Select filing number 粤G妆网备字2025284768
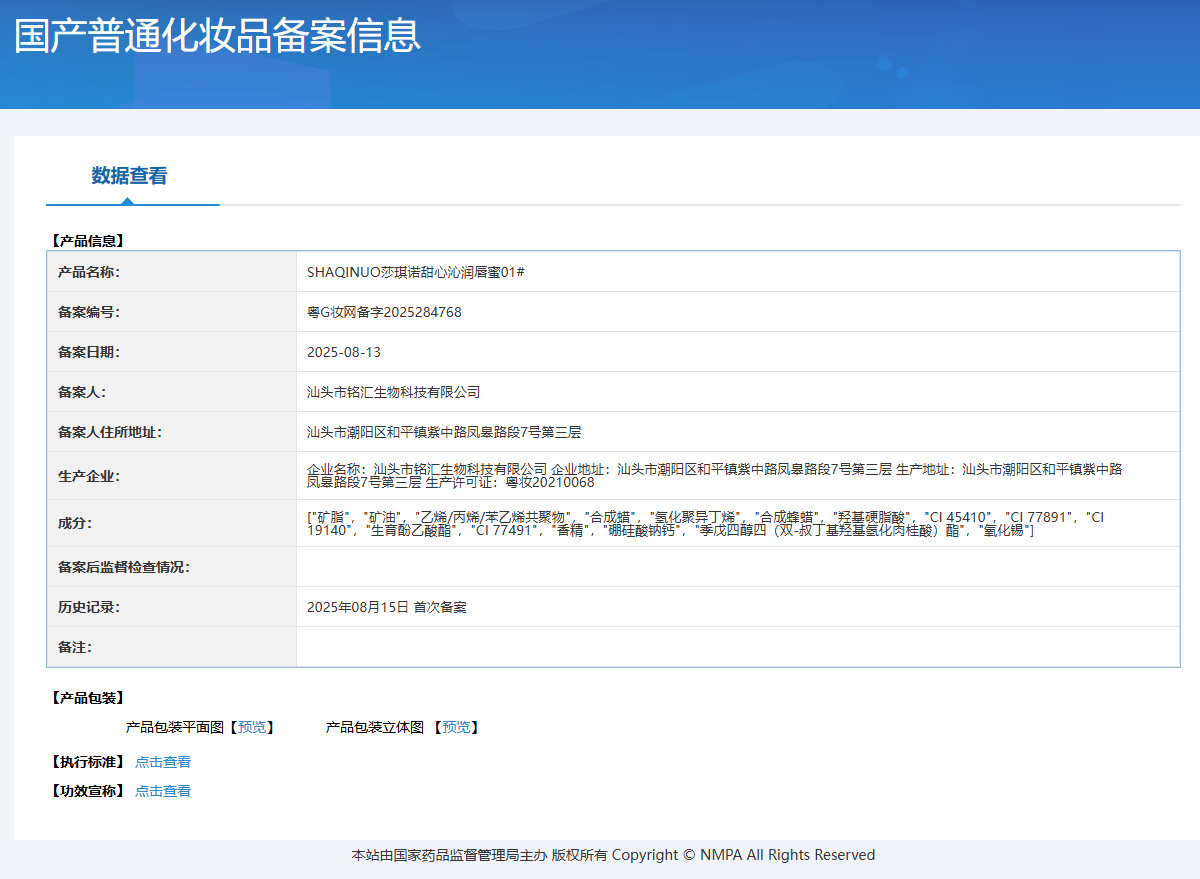The width and height of the screenshot is (1200, 879). (x=384, y=312)
